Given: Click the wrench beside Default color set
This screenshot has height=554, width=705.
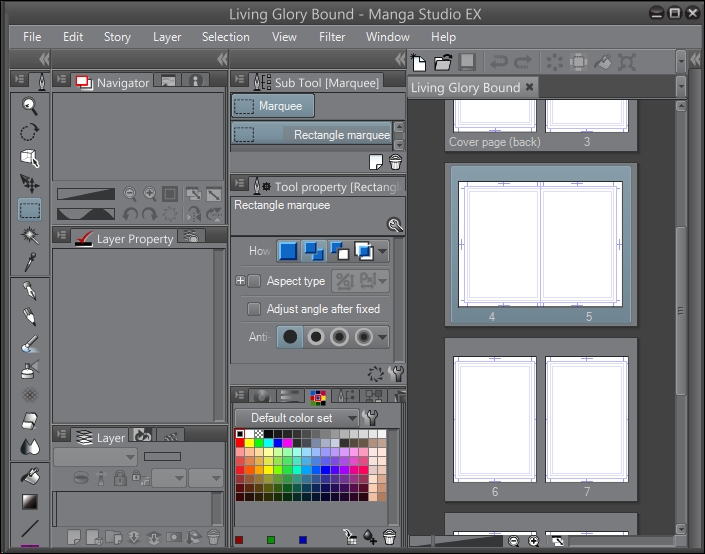Looking at the screenshot, I should pos(370,418).
